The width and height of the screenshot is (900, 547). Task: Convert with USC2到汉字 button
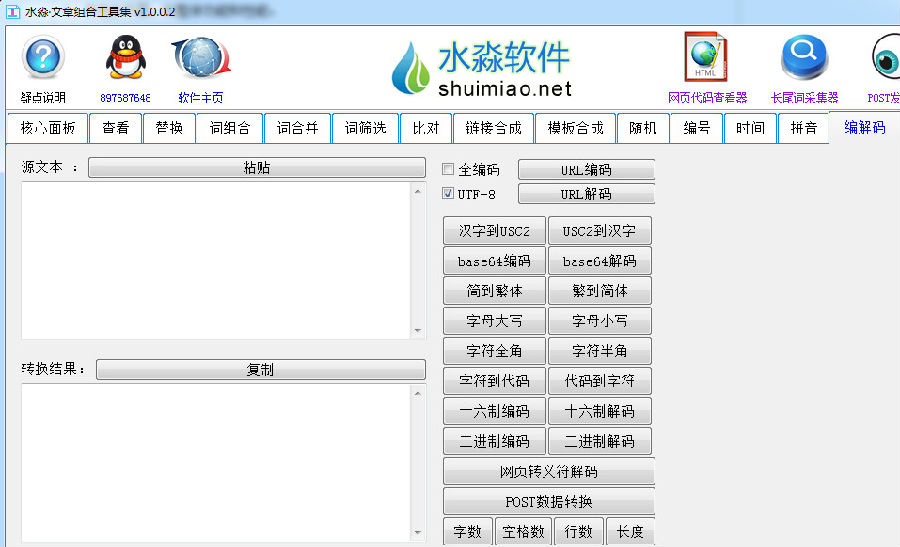coord(600,231)
